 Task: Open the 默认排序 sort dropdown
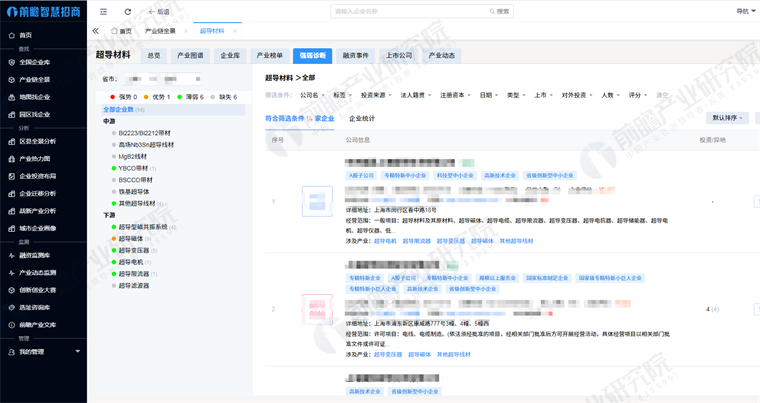click(x=729, y=118)
